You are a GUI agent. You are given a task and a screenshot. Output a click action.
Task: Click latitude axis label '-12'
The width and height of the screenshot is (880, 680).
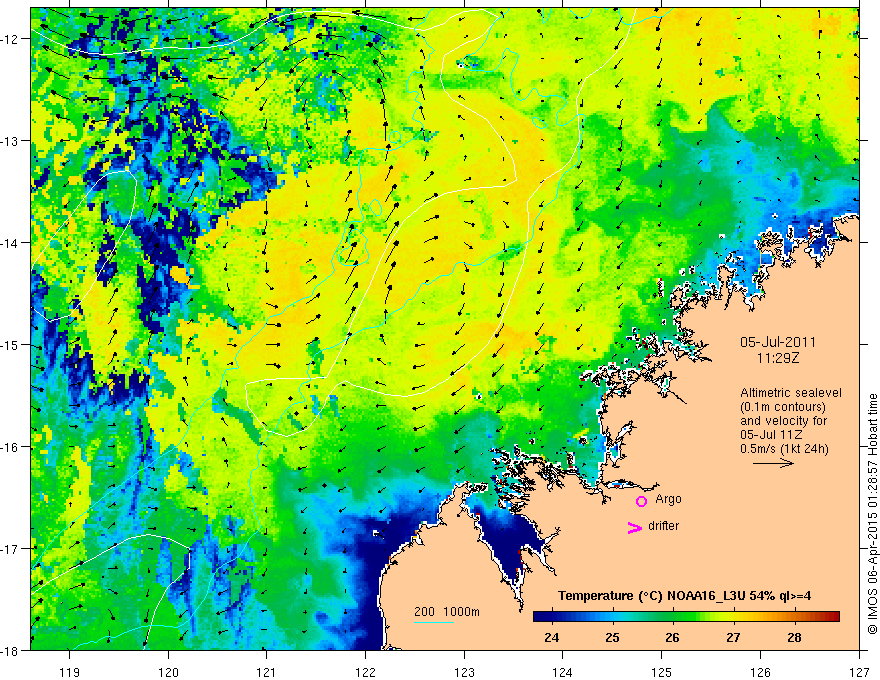point(11,39)
